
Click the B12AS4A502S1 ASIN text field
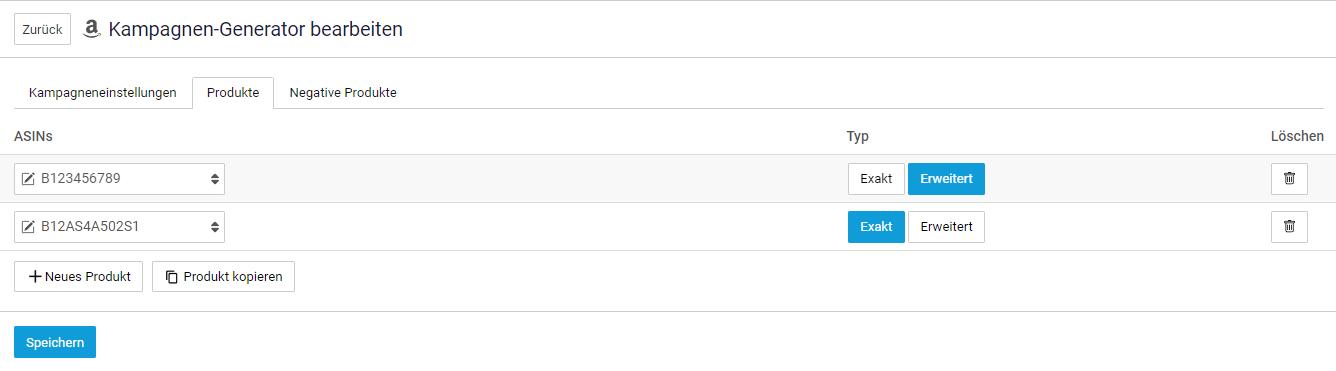click(x=119, y=227)
